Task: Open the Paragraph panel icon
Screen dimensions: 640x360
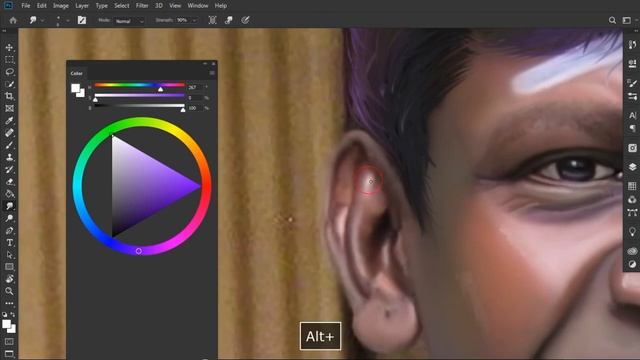Action: click(x=632, y=128)
